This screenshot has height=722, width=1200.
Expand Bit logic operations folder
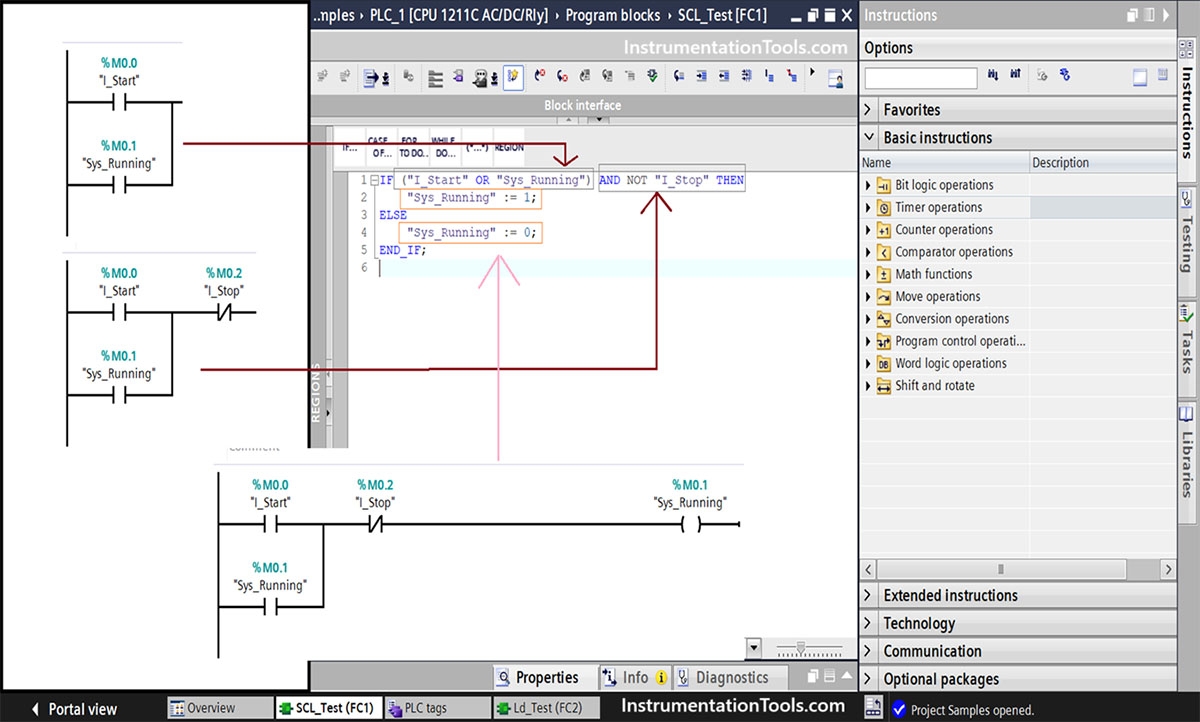point(868,185)
